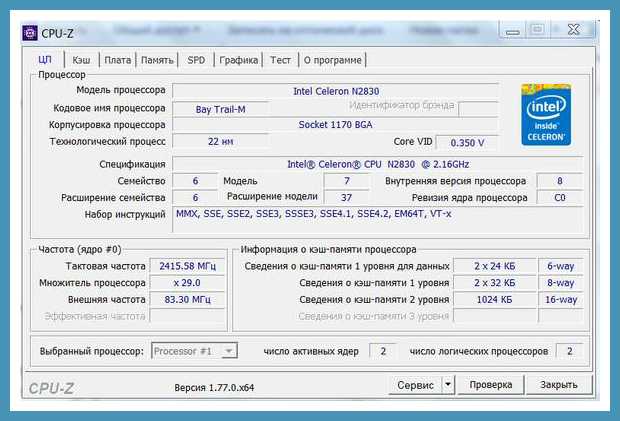The height and width of the screenshot is (421, 620).
Task: Click the Socket 1170 BGA package field
Action: click(x=335, y=125)
